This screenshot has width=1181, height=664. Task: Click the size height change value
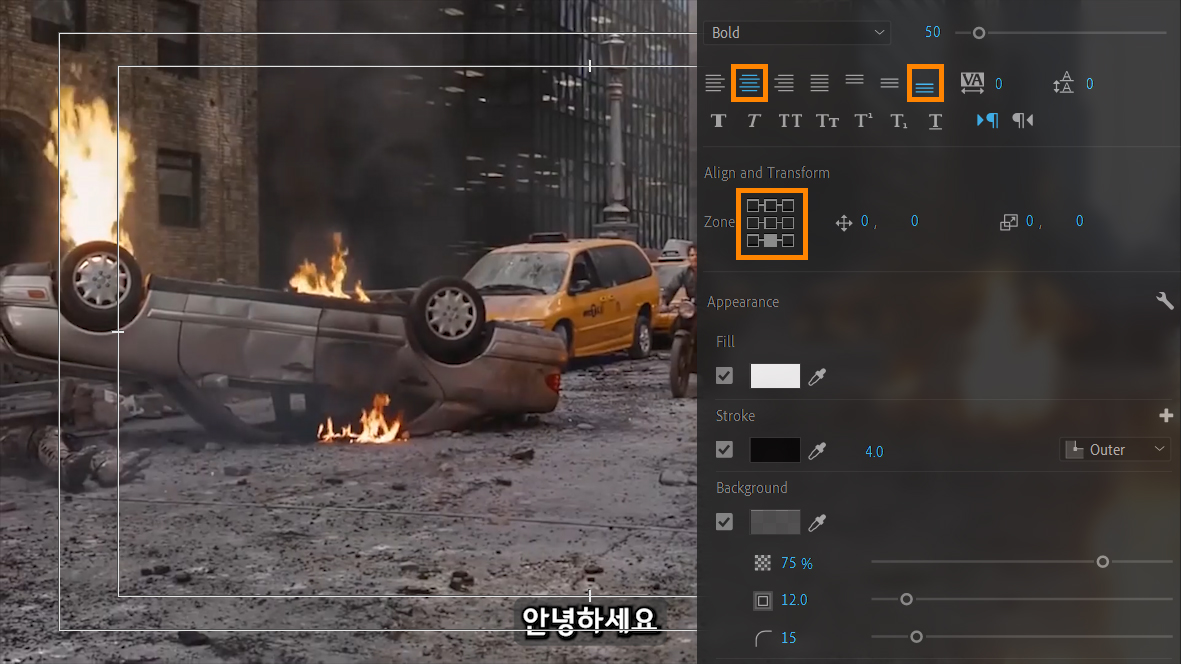tap(1079, 221)
